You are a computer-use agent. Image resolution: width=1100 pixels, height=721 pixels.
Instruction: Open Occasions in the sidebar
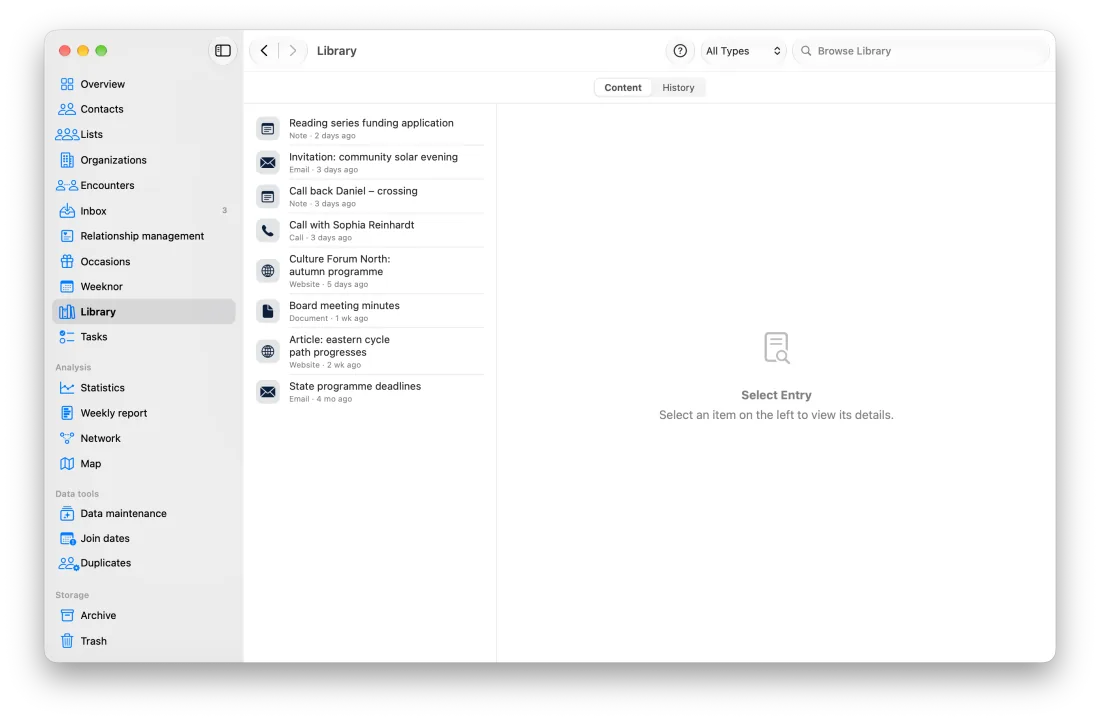(x=144, y=261)
